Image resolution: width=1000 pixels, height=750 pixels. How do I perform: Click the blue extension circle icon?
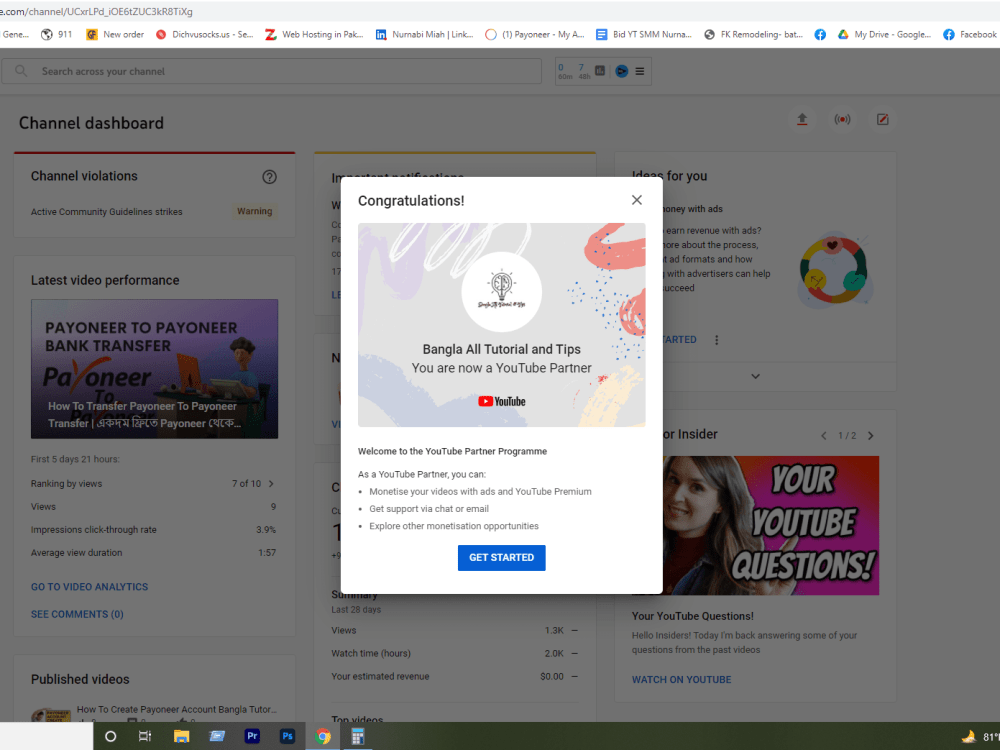click(x=621, y=71)
